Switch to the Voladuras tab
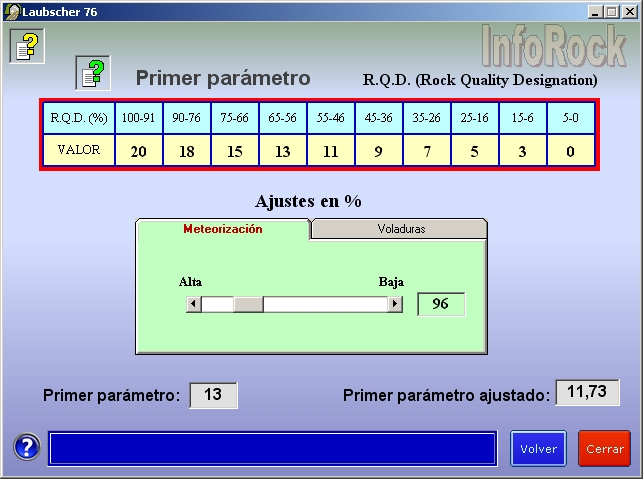643x479 pixels. tap(400, 229)
